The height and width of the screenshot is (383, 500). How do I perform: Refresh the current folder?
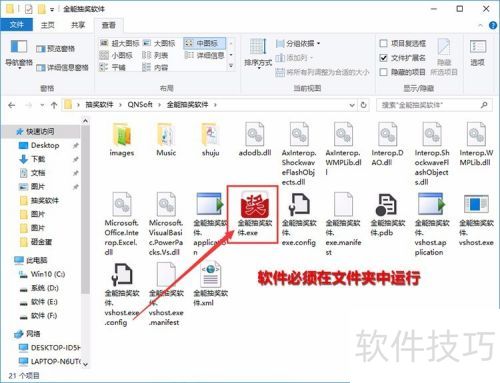coord(364,105)
